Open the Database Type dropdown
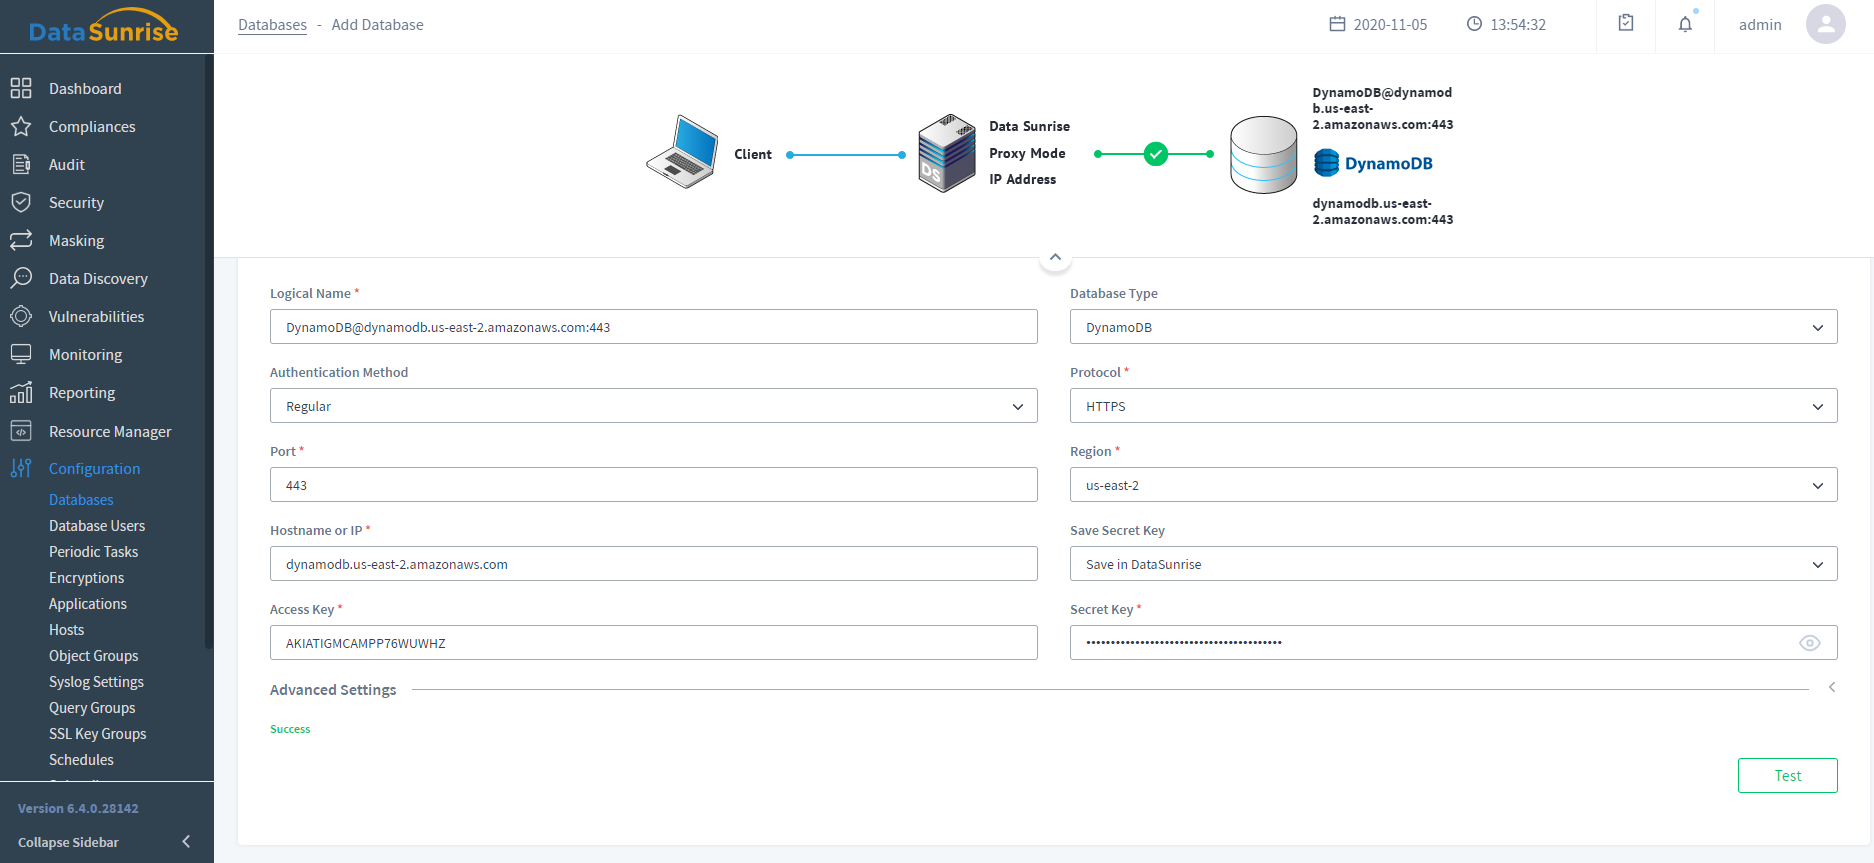Screen dimensions: 1874x863 (x=1452, y=327)
